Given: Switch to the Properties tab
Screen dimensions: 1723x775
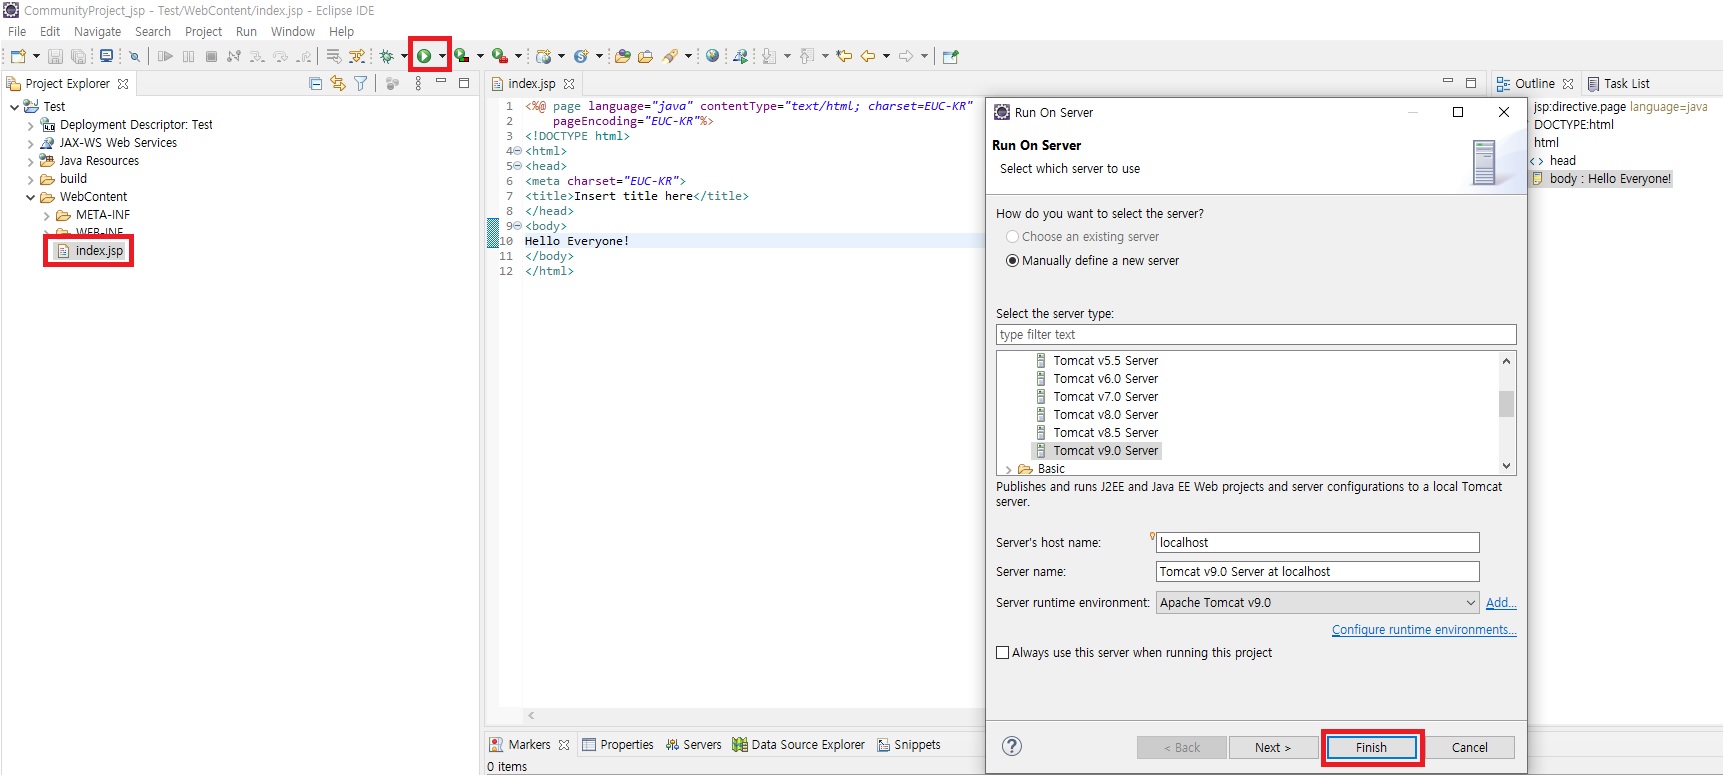Looking at the screenshot, I should point(617,745).
